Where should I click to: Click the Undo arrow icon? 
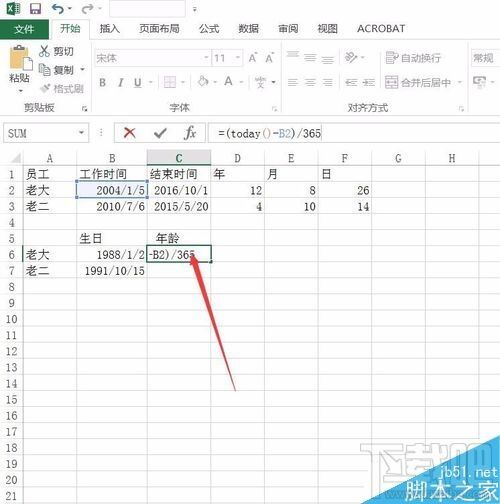(58, 9)
